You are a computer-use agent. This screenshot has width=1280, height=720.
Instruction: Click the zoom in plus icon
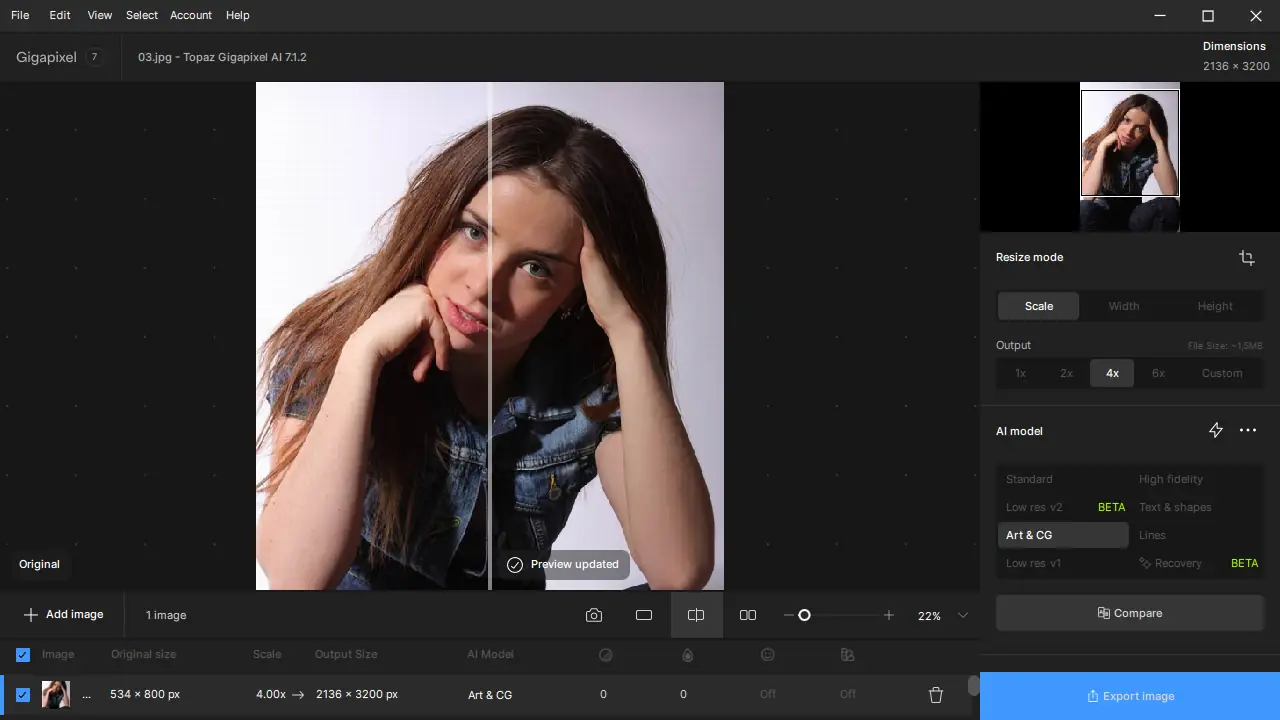[x=888, y=615]
